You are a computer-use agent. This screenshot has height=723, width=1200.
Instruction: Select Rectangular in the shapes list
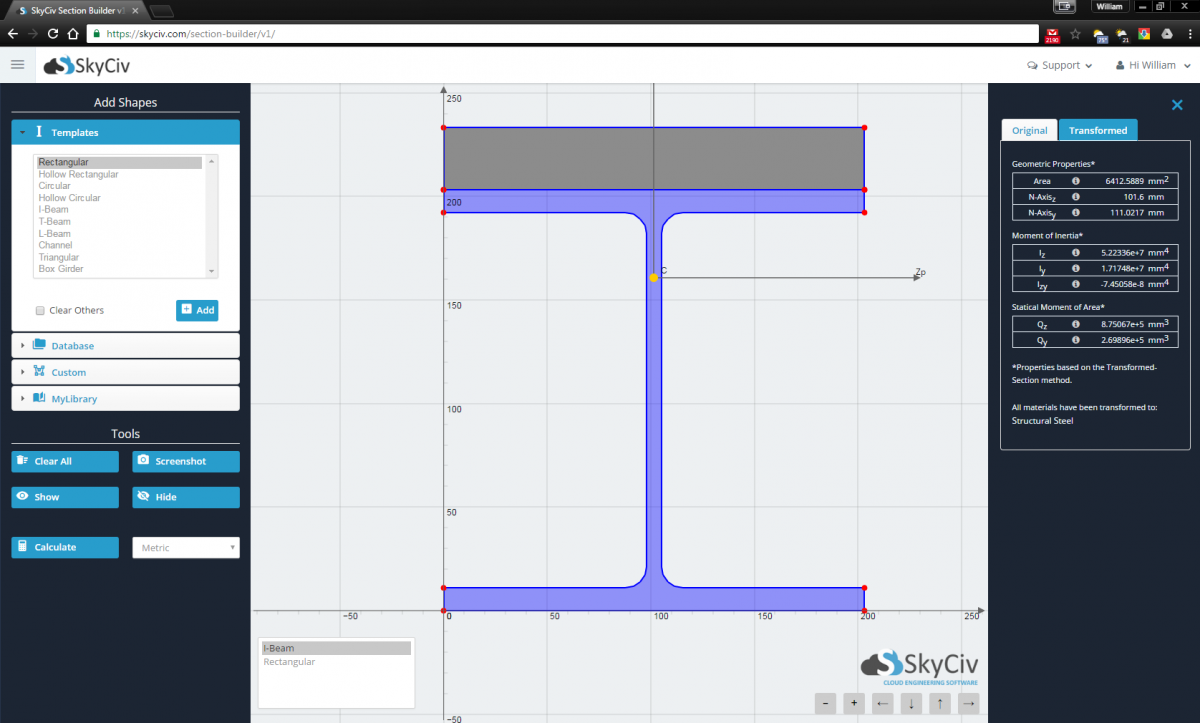click(62, 161)
